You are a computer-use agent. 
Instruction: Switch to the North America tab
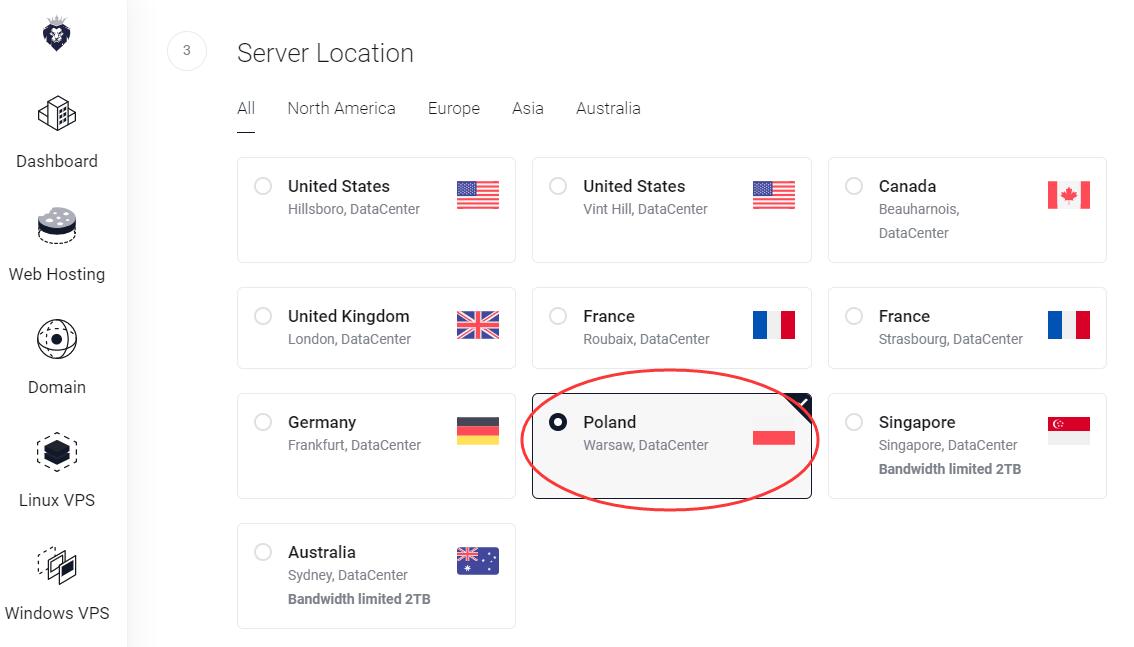coord(341,108)
